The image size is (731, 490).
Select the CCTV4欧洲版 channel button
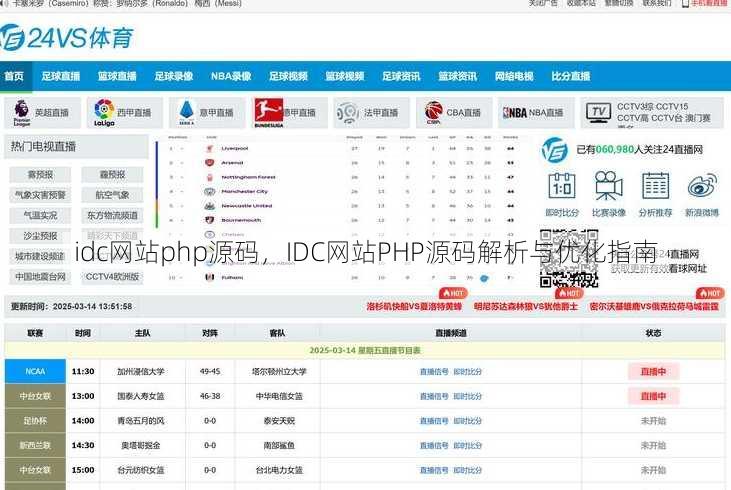(x=112, y=276)
